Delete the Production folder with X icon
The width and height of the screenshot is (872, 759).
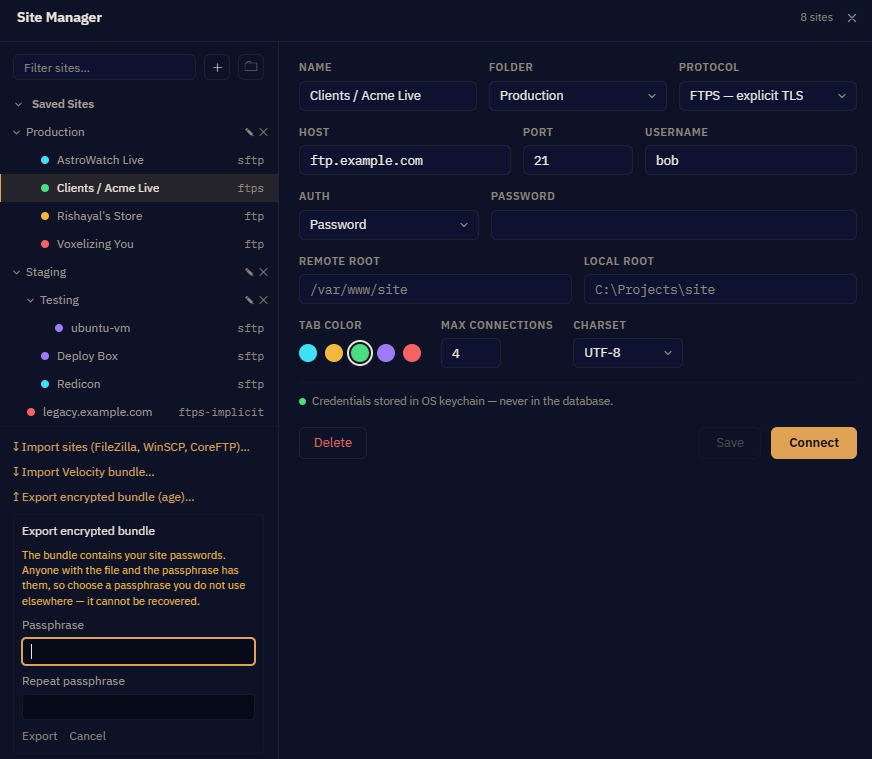264,132
